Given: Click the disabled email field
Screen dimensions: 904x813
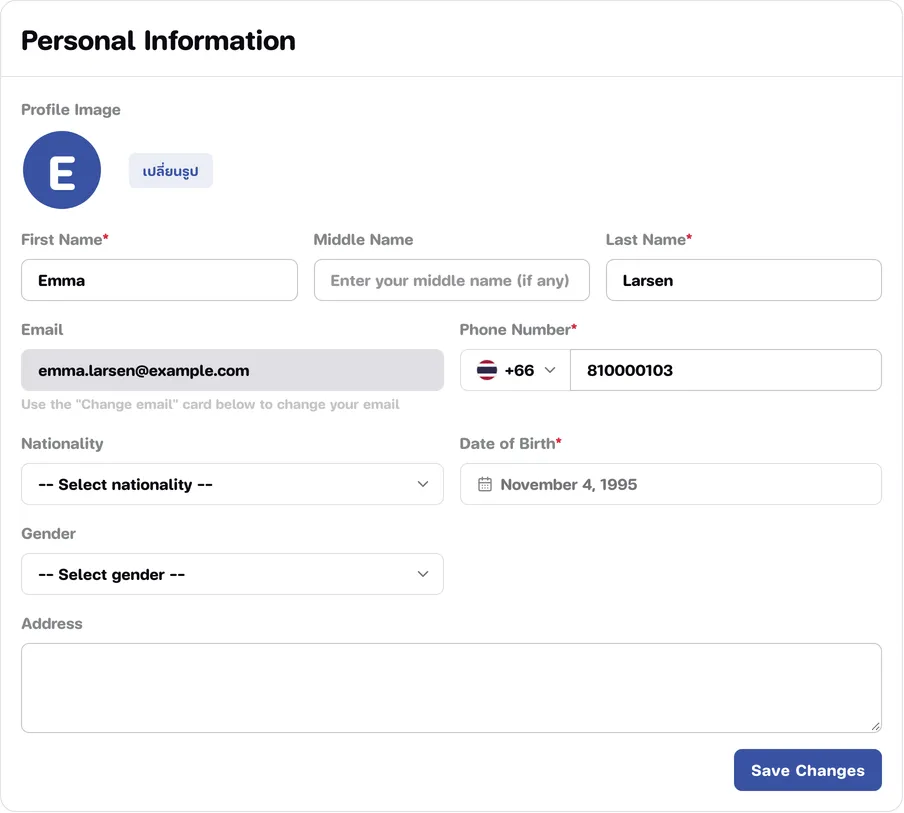Looking at the screenshot, I should [232, 370].
